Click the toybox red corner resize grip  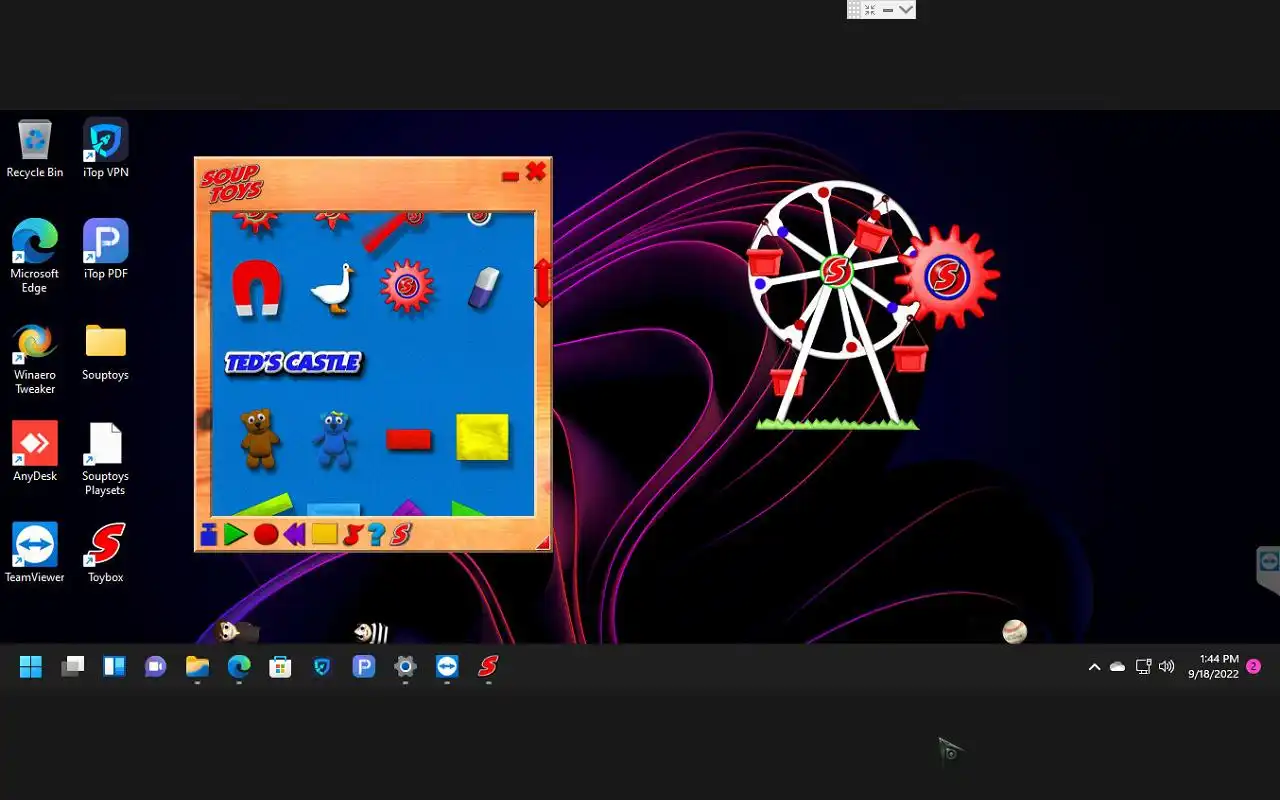tap(544, 543)
